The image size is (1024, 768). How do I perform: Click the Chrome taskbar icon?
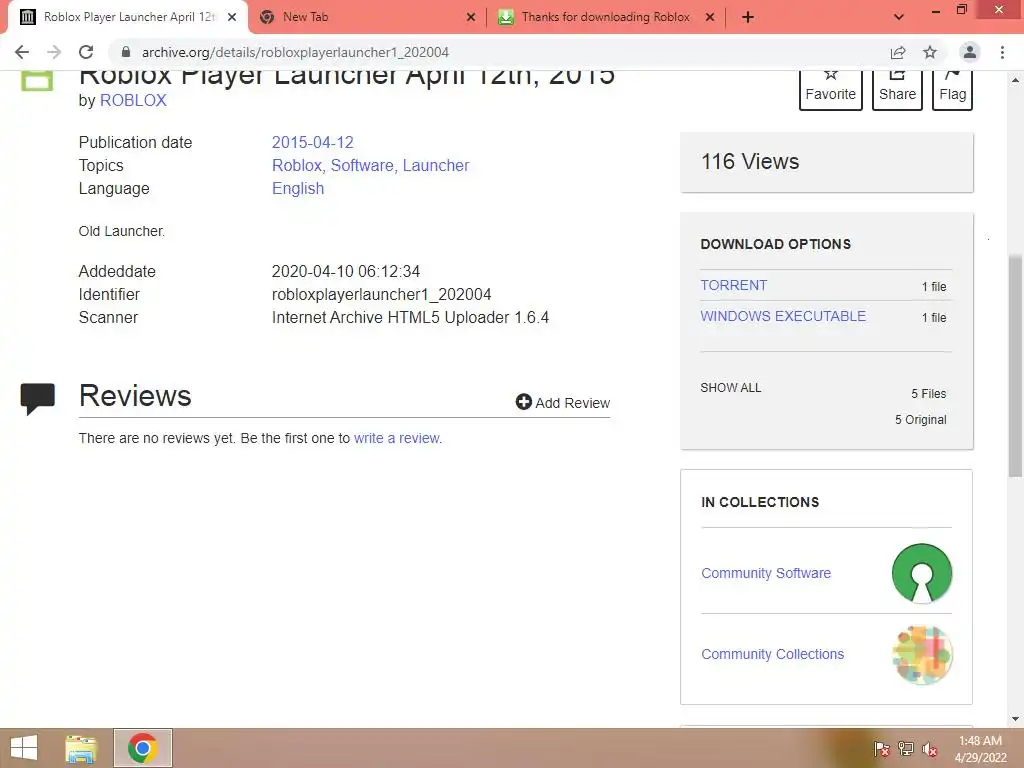pos(143,748)
